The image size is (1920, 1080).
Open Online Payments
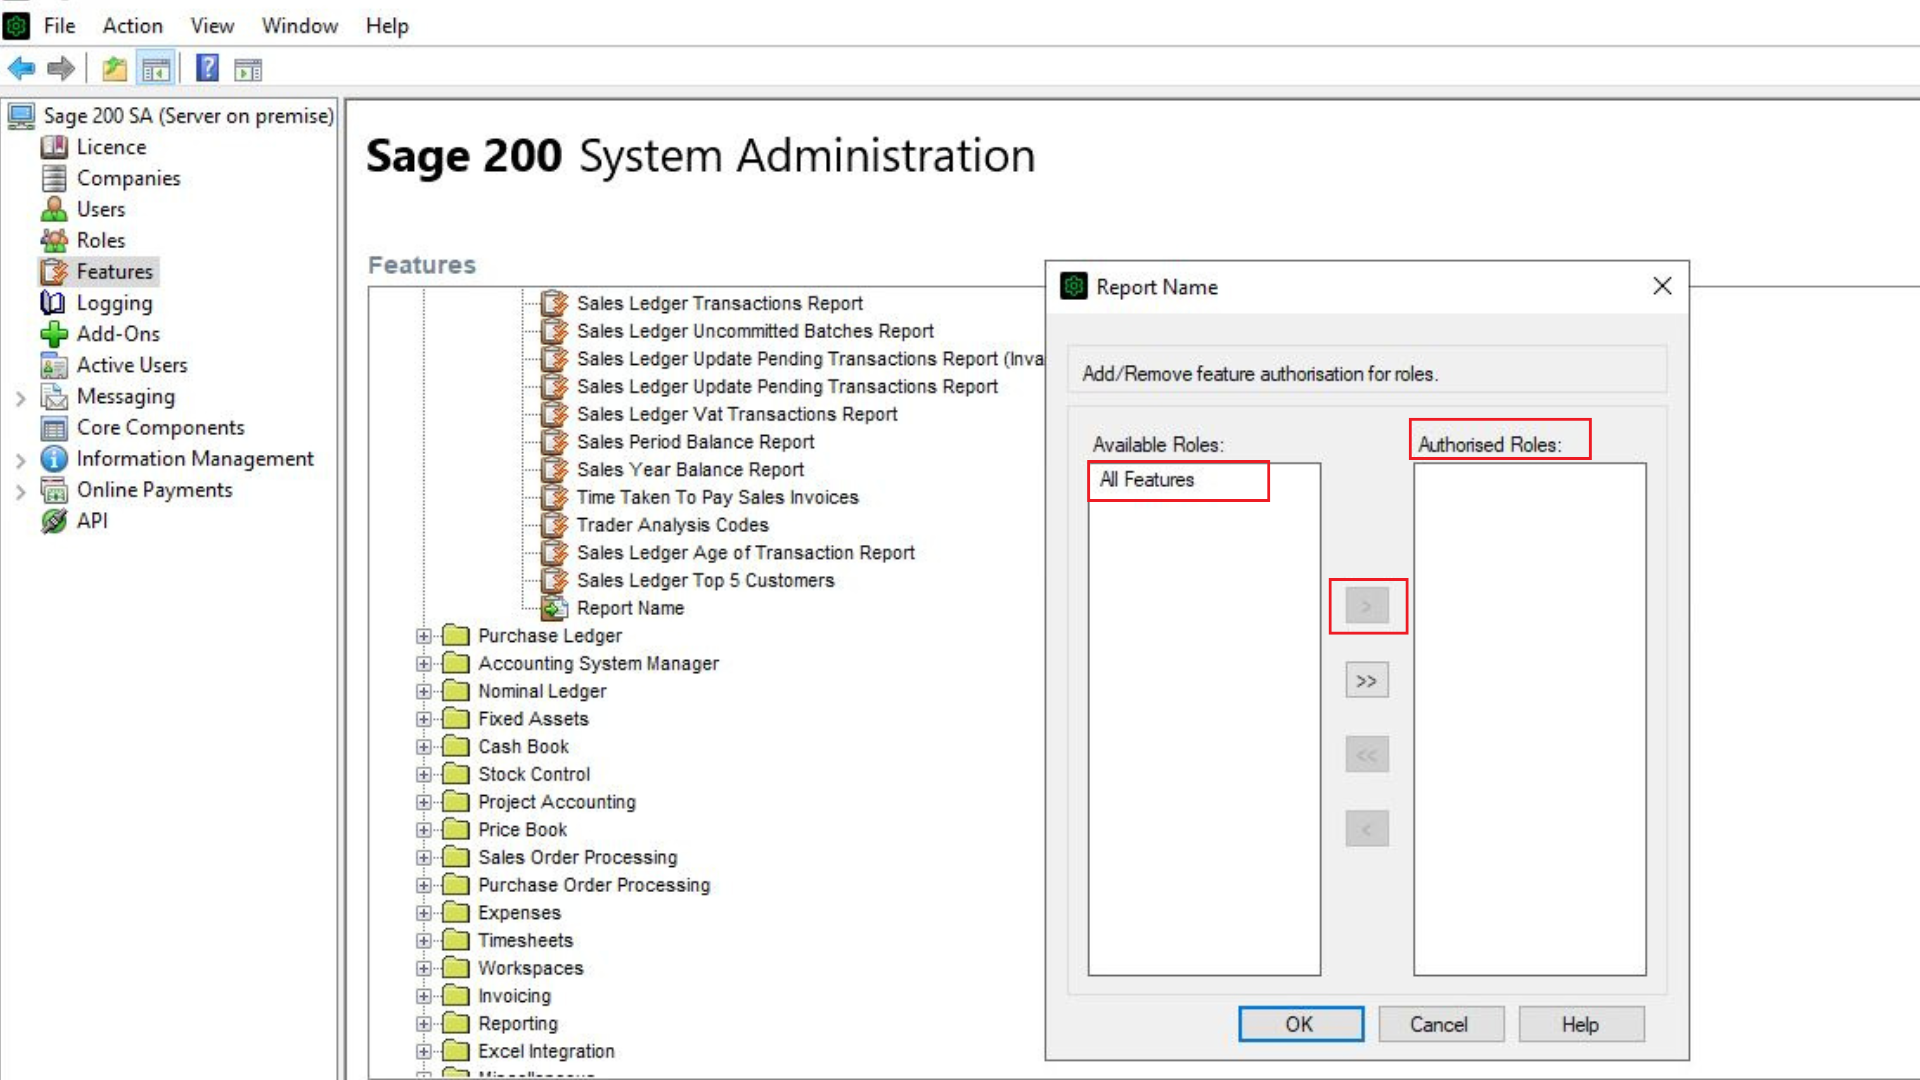(x=154, y=489)
